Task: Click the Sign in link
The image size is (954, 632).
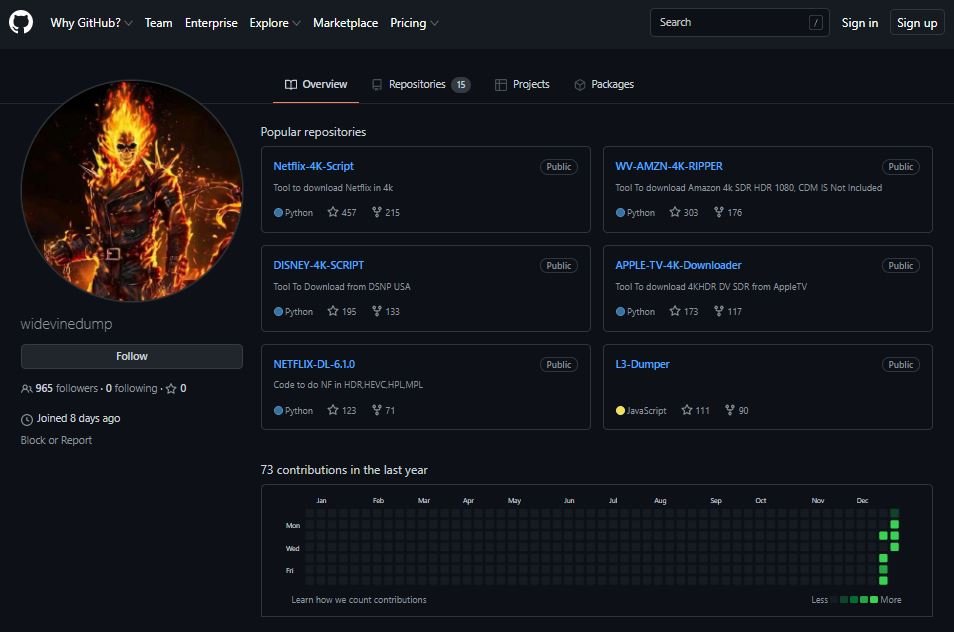Action: pos(859,23)
